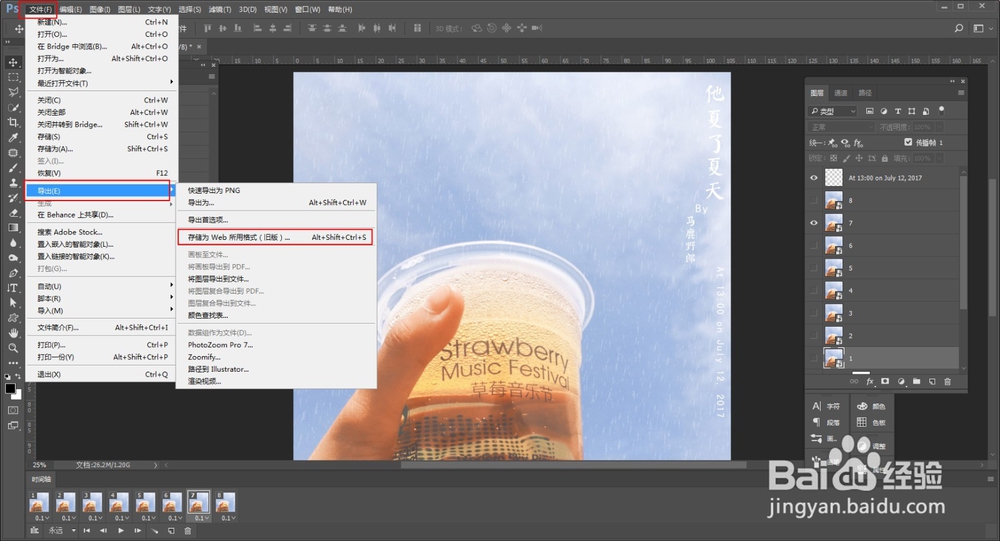The height and width of the screenshot is (541, 1000).
Task: Open the 类型 layer filter dropdown
Action: [834, 111]
